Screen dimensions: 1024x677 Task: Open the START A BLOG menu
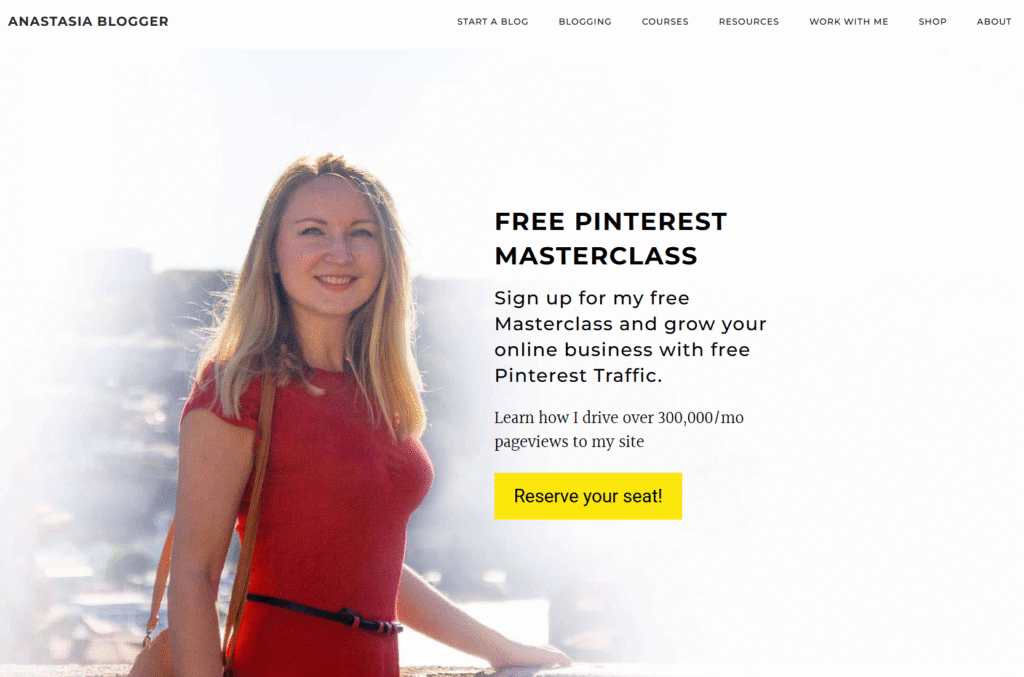[x=492, y=22]
